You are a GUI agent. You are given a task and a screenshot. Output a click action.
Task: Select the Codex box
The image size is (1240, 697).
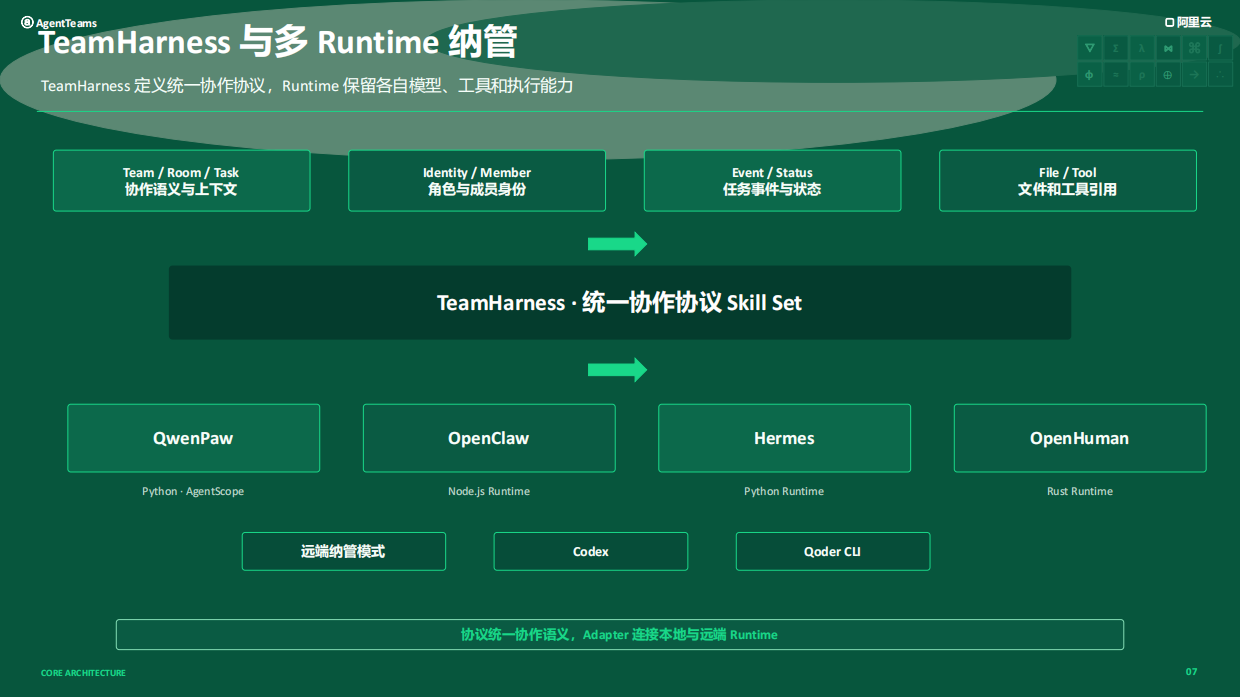(591, 551)
